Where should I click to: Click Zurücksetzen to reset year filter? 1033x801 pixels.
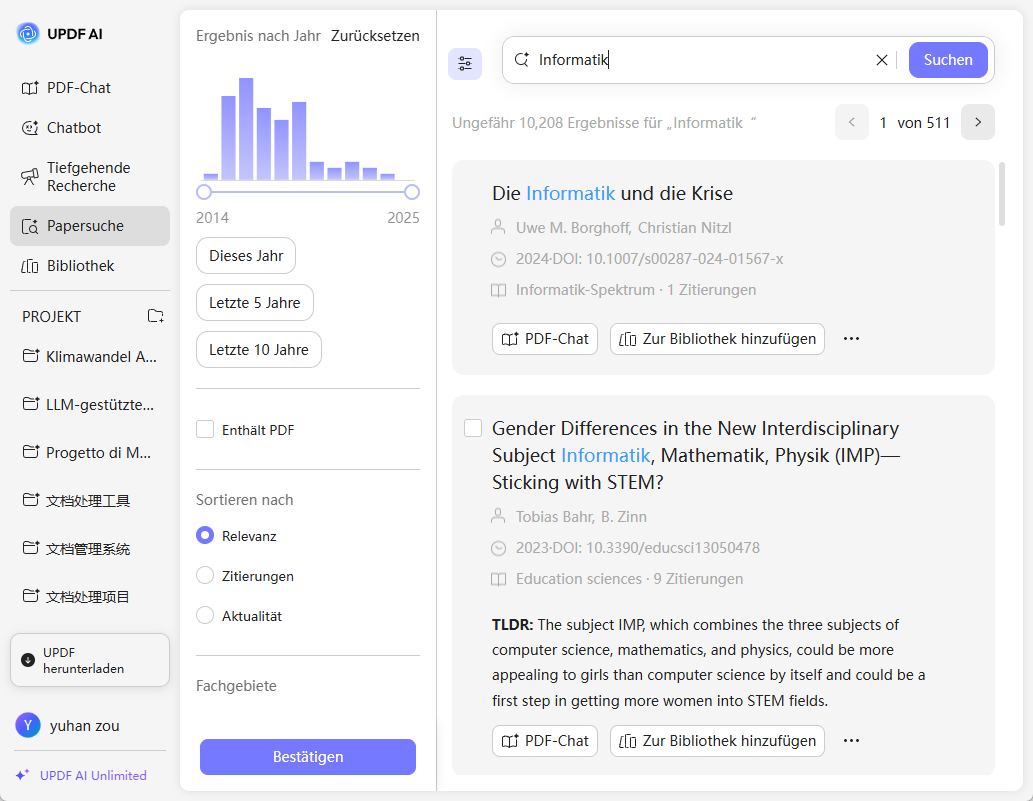pyautogui.click(x=375, y=36)
